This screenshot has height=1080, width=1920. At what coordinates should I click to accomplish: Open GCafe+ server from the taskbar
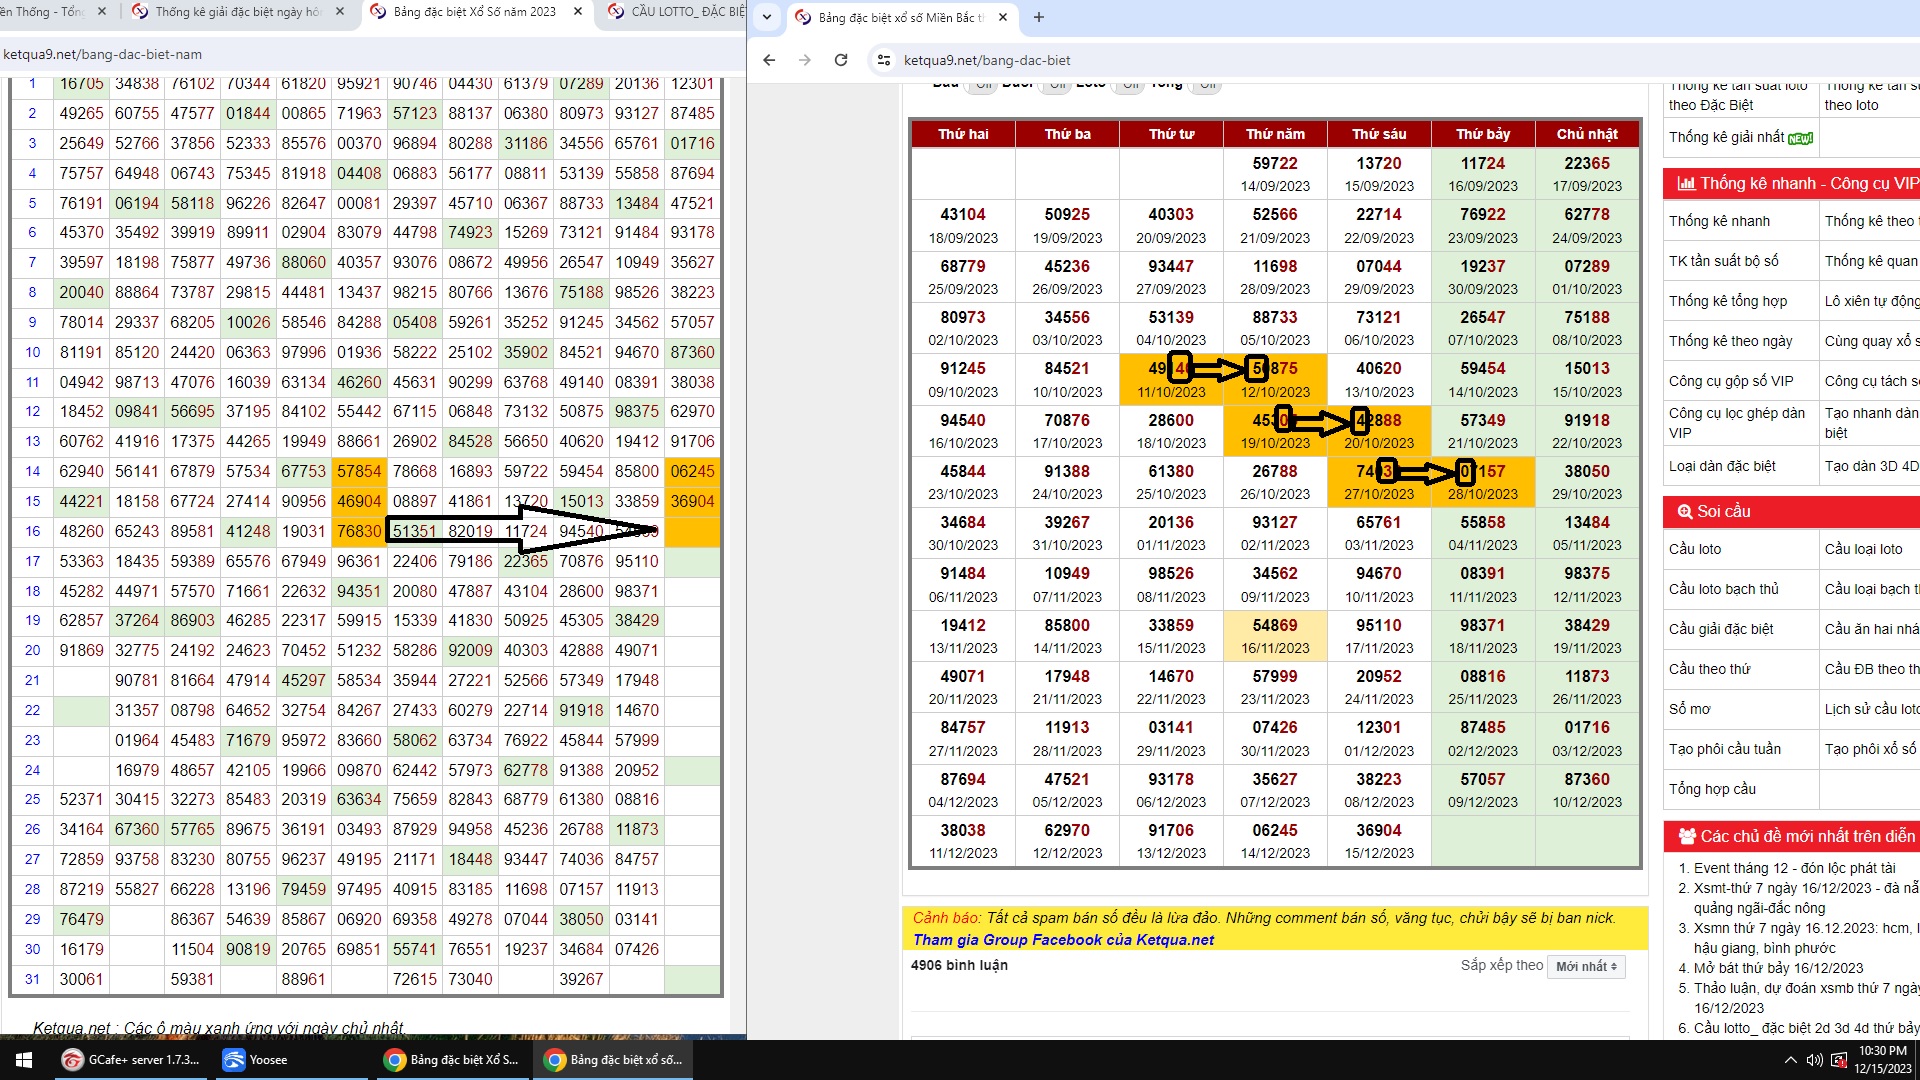coord(130,1060)
